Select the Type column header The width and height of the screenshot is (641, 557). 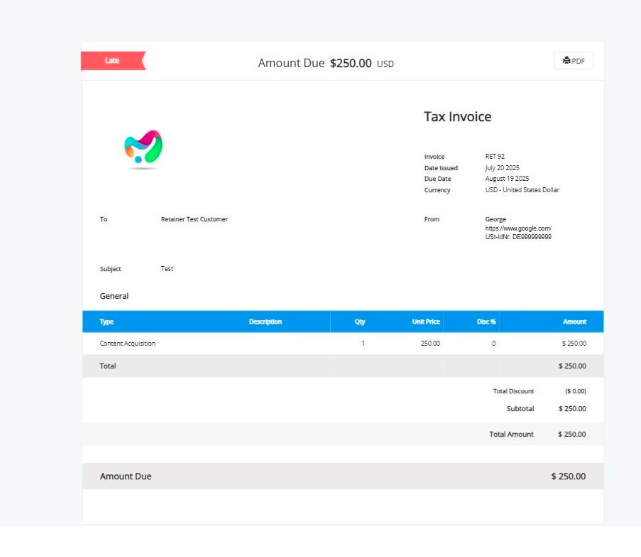tap(106, 322)
